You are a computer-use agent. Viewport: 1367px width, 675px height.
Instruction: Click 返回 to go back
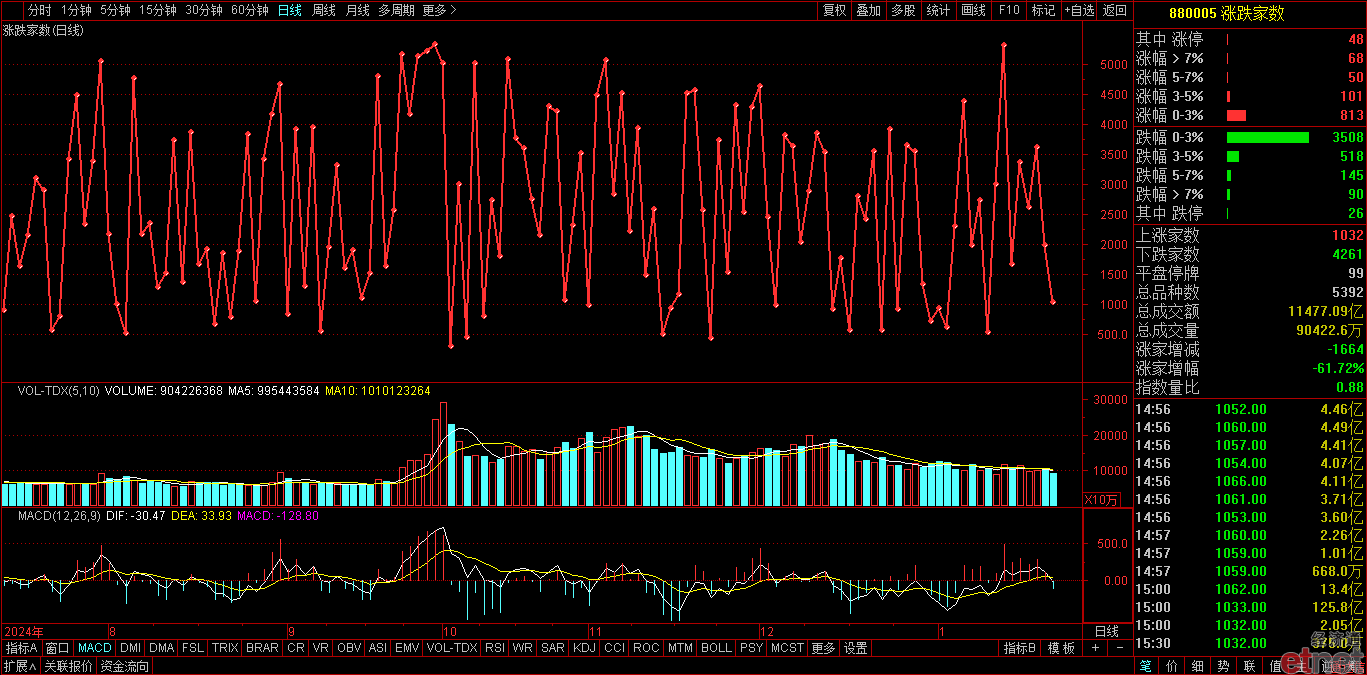pyautogui.click(x=1114, y=10)
